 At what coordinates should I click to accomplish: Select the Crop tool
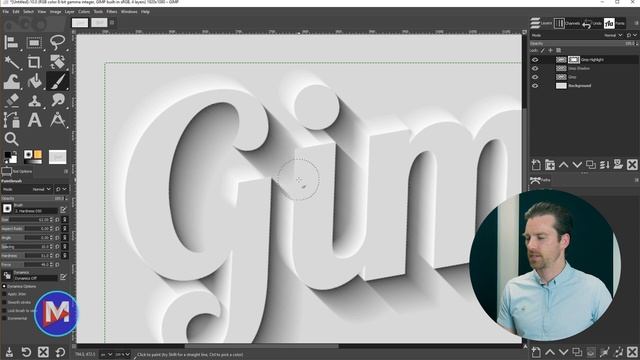34,62
